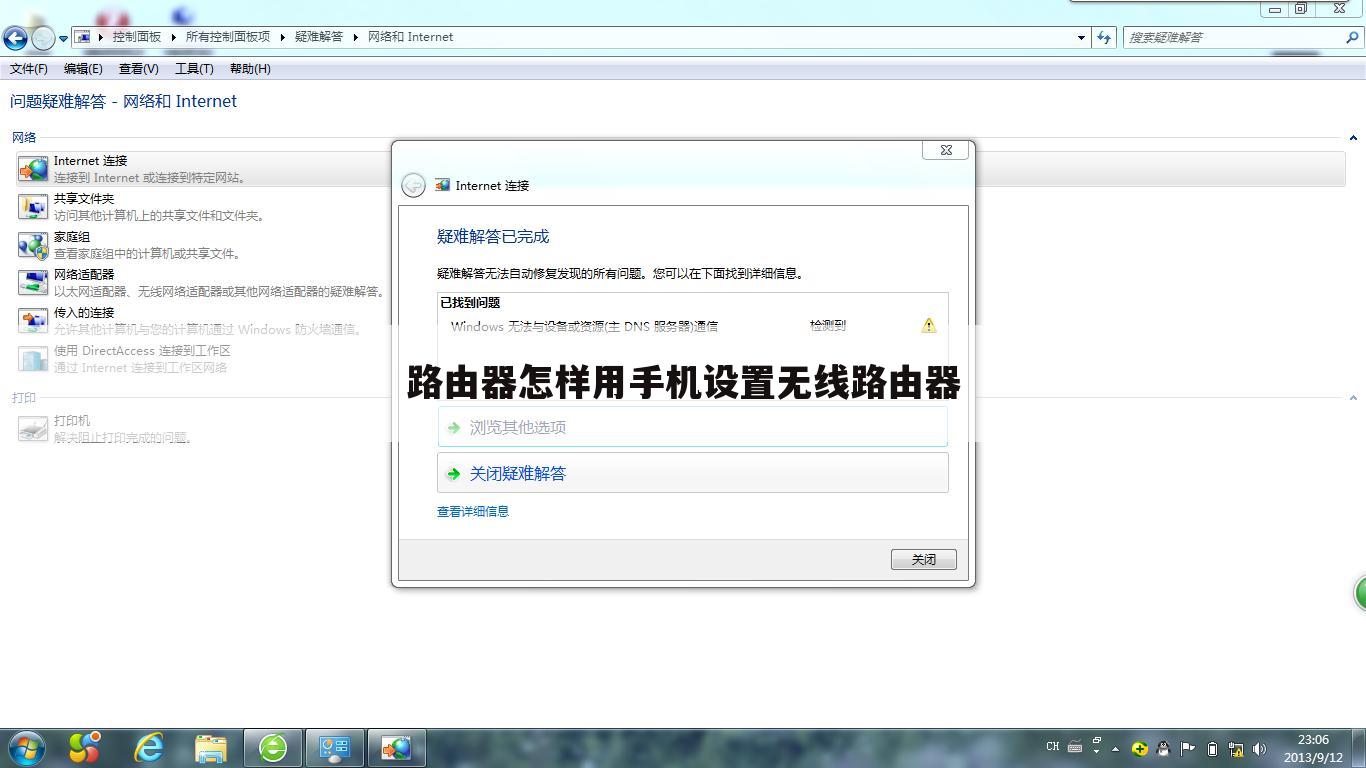Click the 关闭疑难解答 option
This screenshot has width=1366, height=768.
(x=517, y=473)
